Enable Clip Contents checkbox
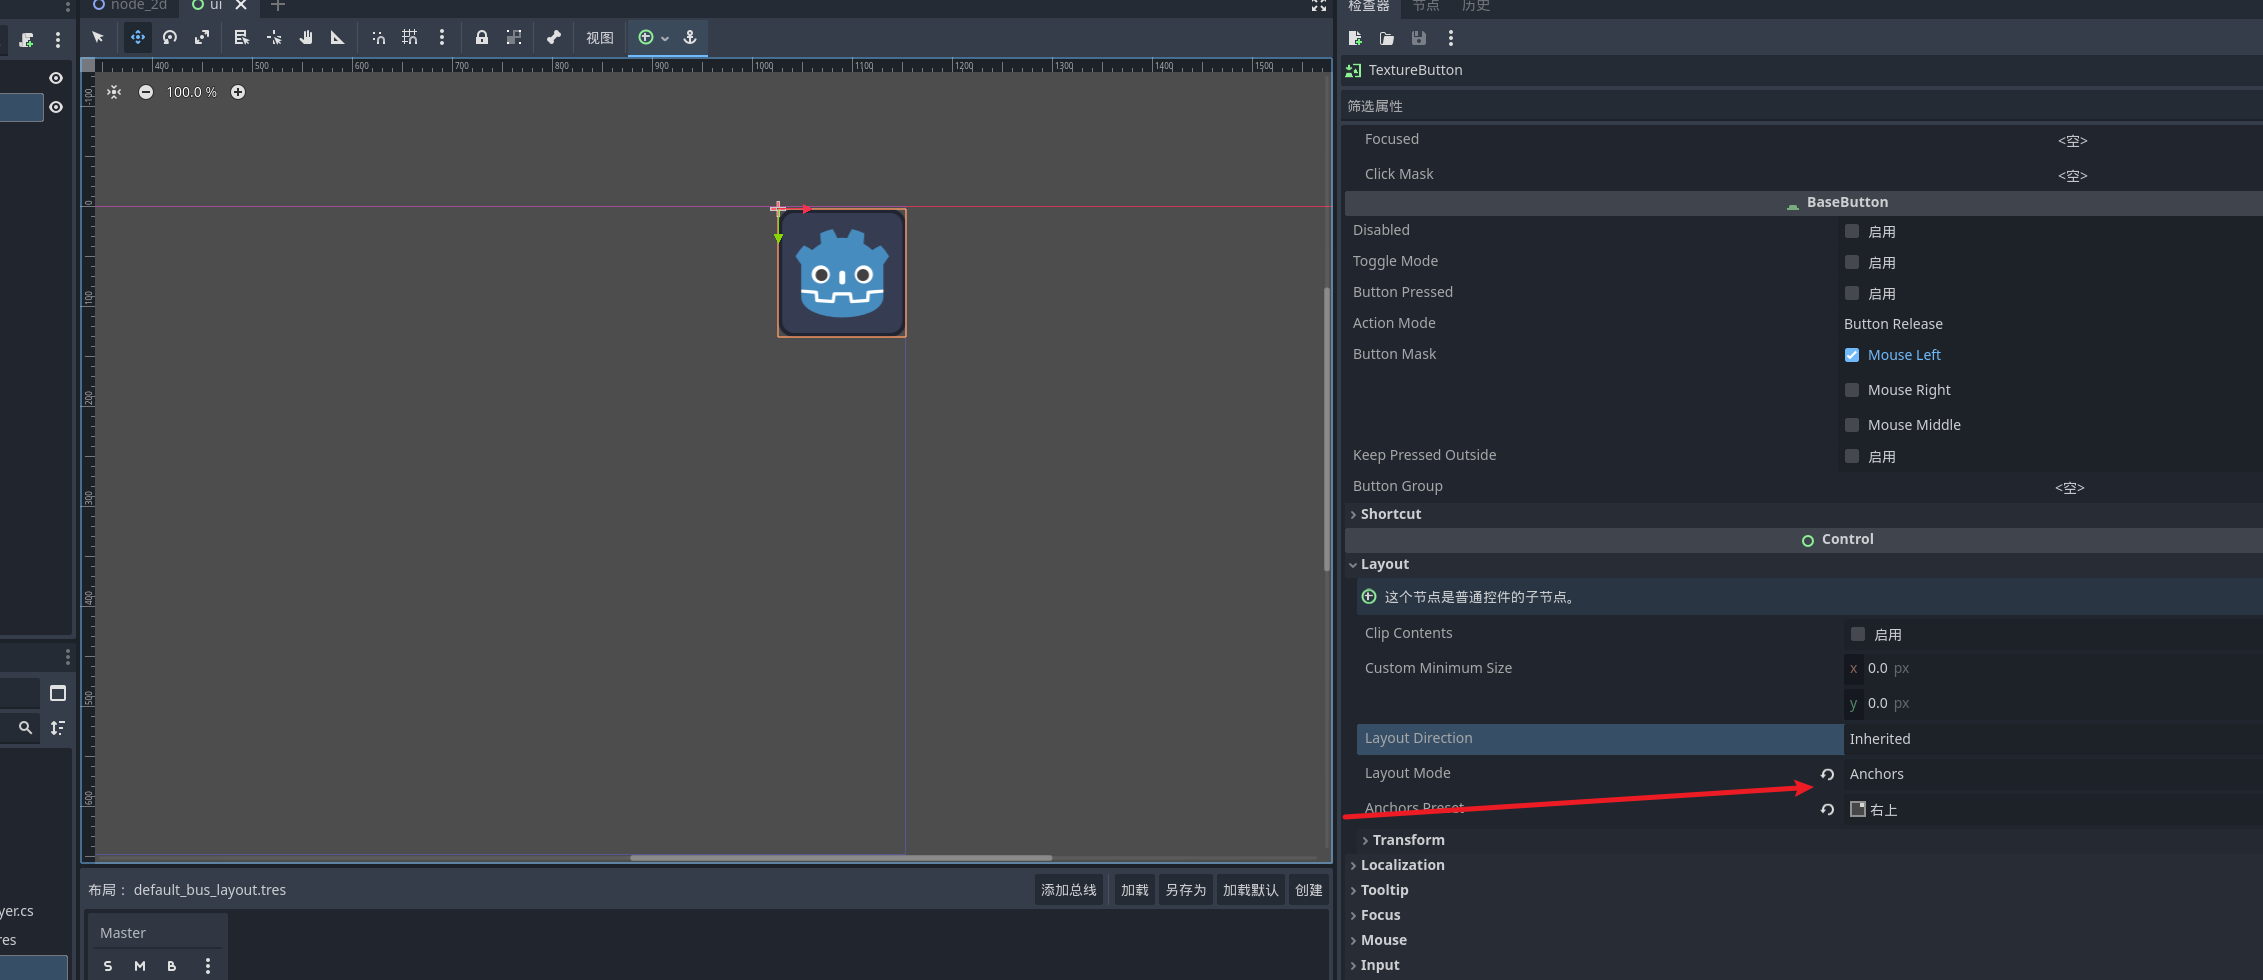 pyautogui.click(x=1858, y=634)
